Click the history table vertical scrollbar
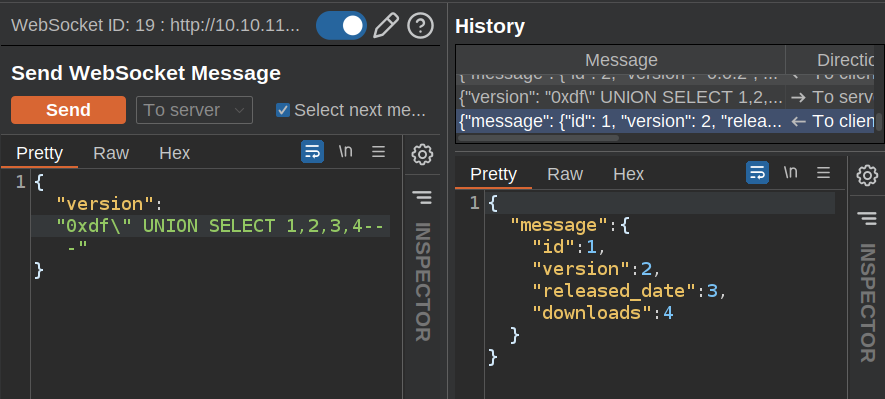Screen dimensions: 885x399 click(x=879, y=122)
